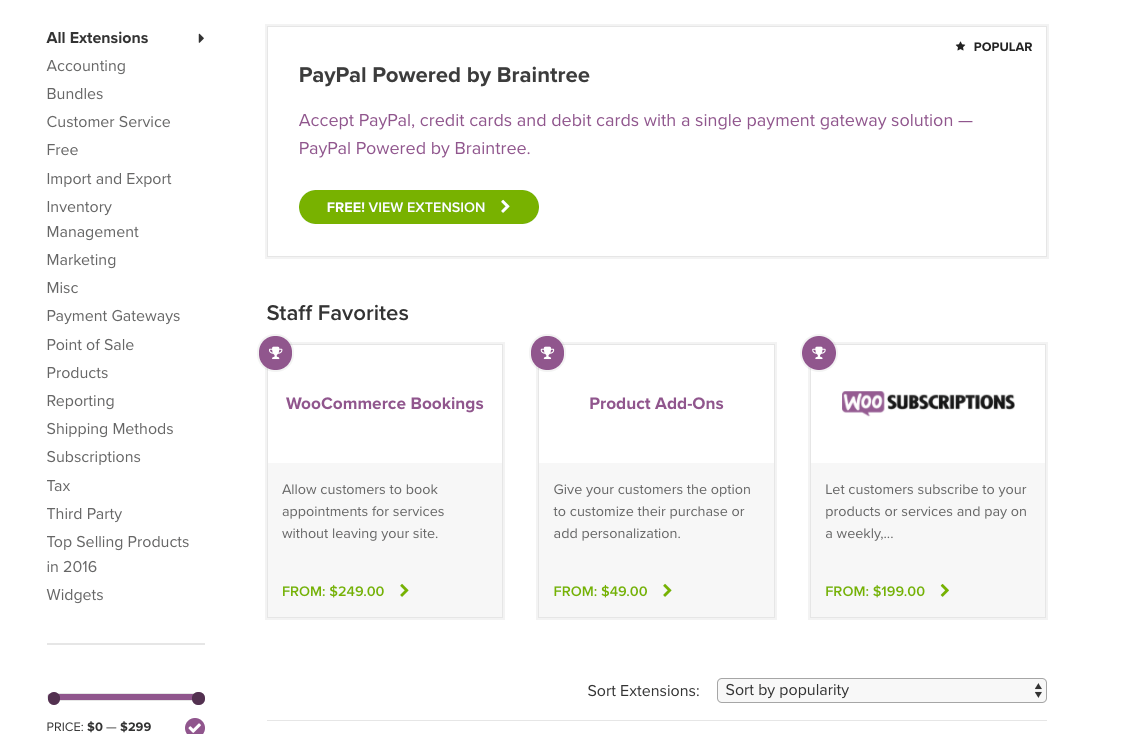Open WooCommerce Bookings extension
Image resolution: width=1130 pixels, height=734 pixels.
[385, 403]
